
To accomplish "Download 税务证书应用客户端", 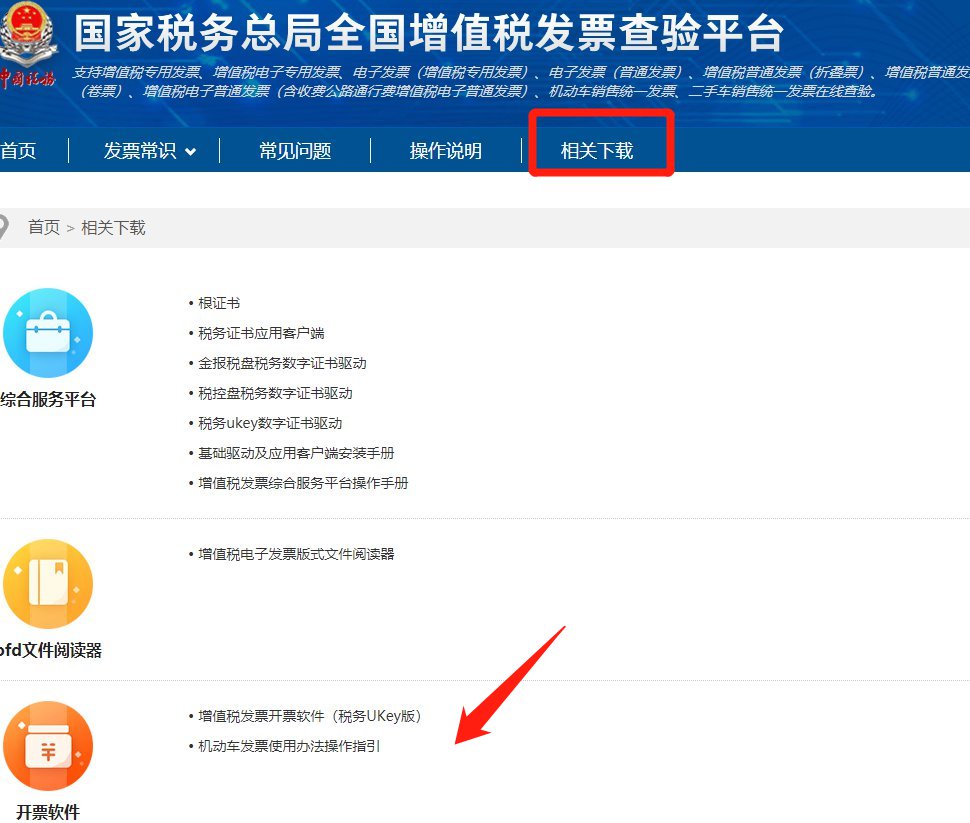I will (x=261, y=333).
